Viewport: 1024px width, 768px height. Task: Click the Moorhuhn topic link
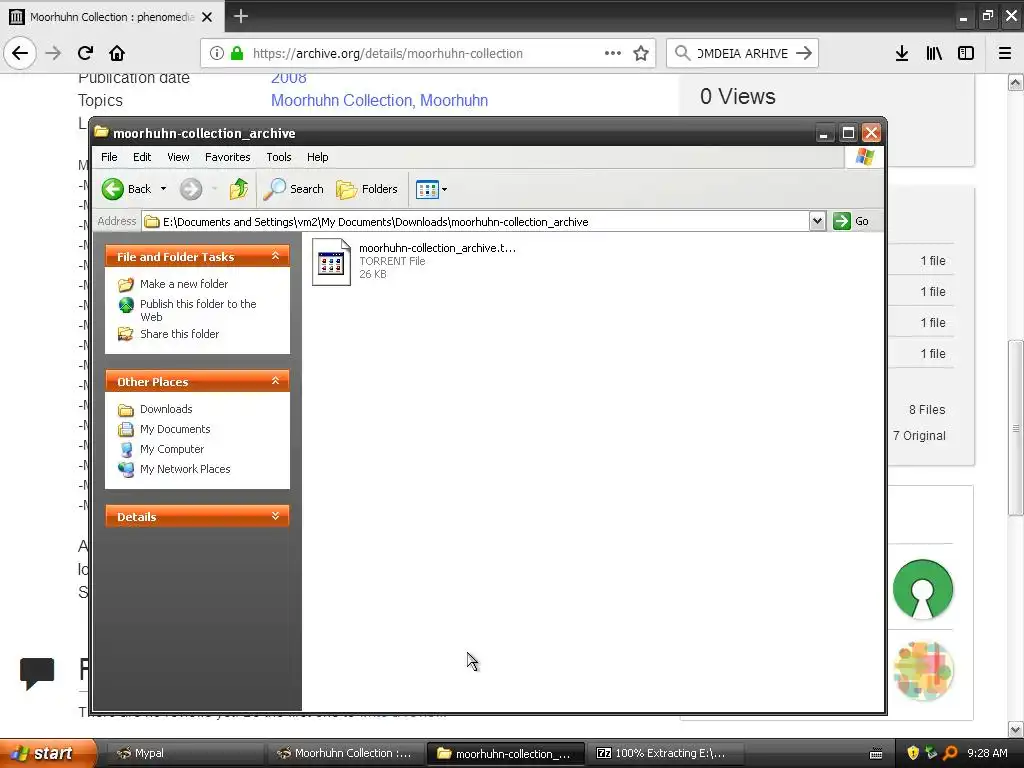pos(454,101)
